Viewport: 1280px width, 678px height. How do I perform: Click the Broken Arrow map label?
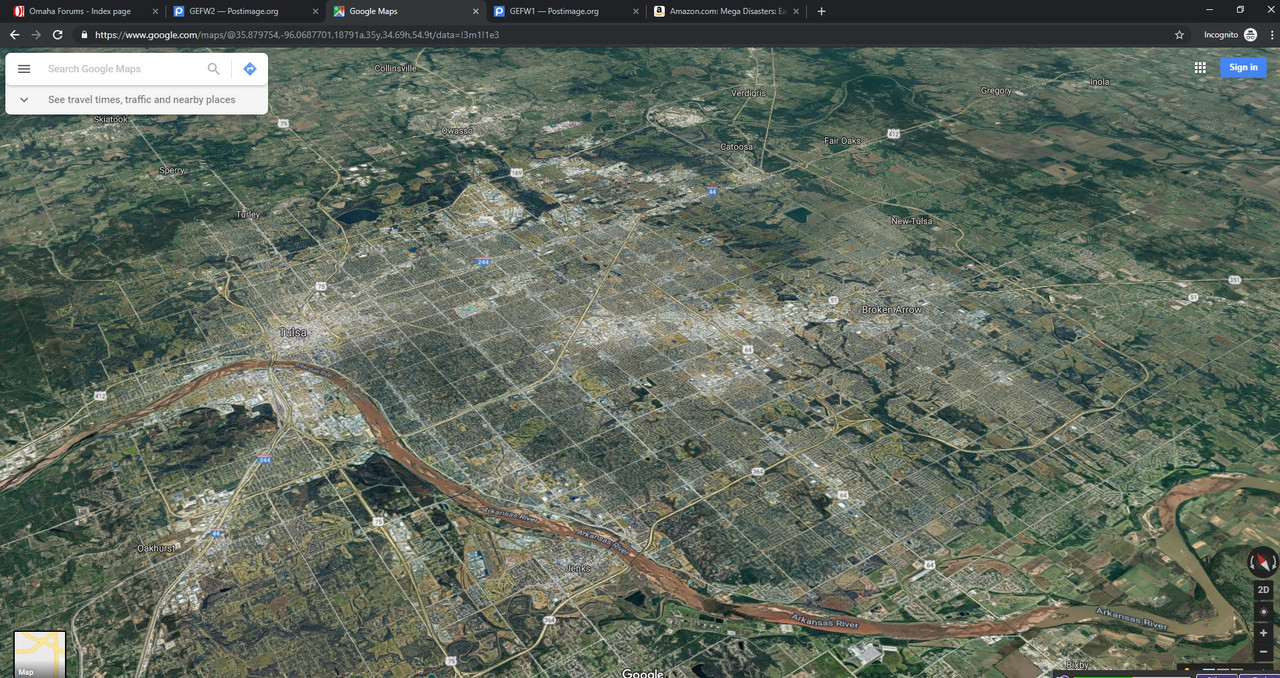(x=892, y=310)
